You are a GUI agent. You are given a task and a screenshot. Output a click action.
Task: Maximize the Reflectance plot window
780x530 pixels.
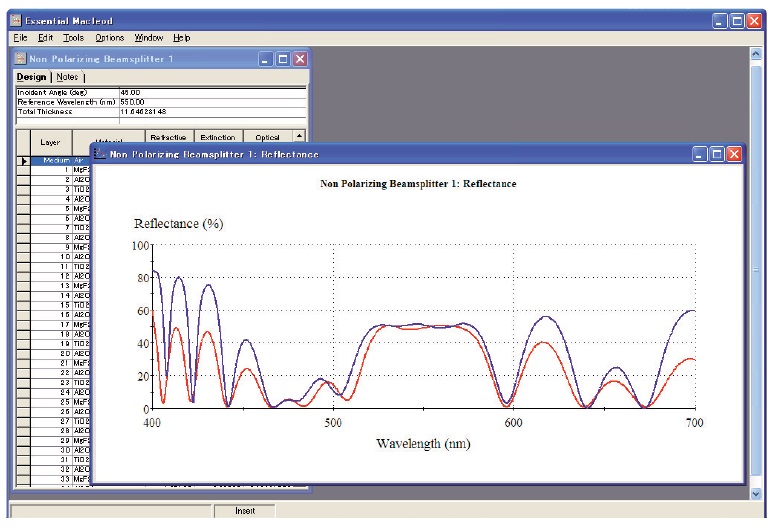(x=716, y=154)
